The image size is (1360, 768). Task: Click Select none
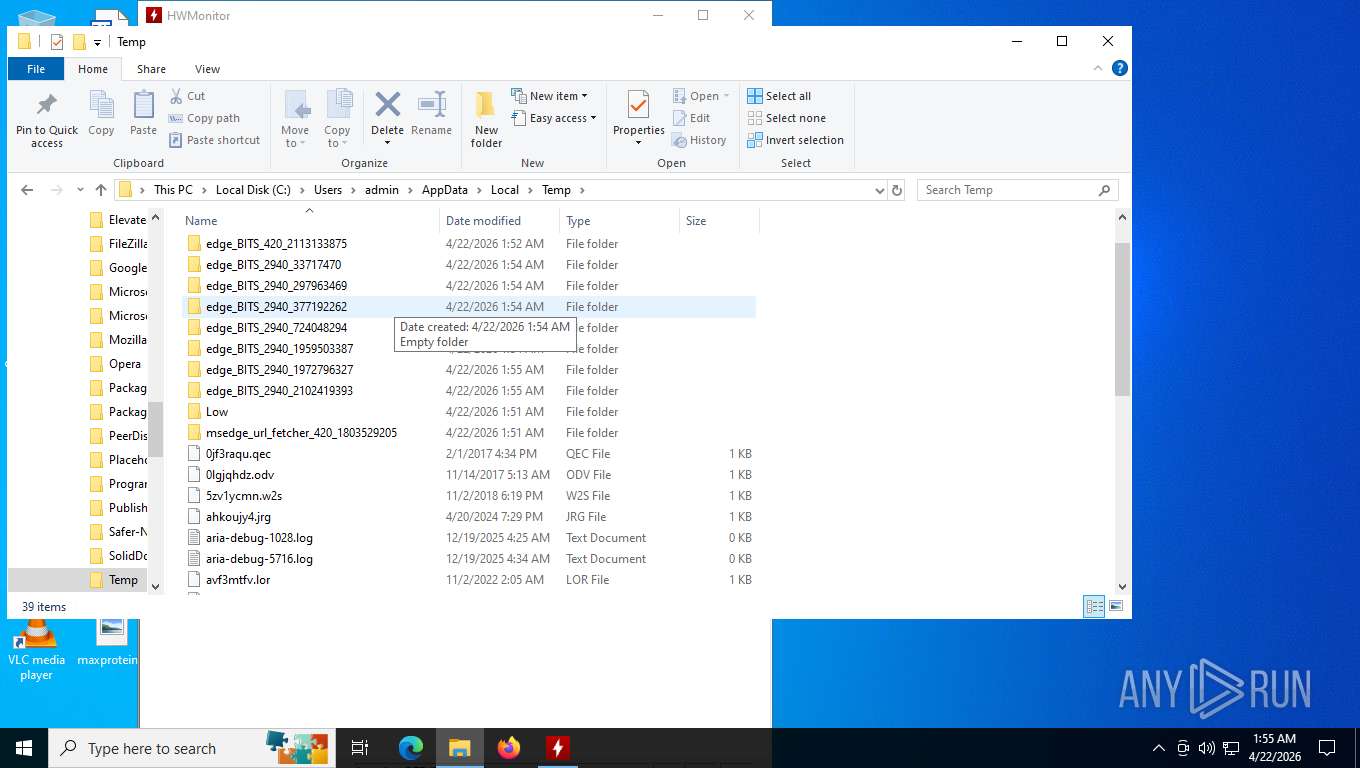(x=786, y=118)
